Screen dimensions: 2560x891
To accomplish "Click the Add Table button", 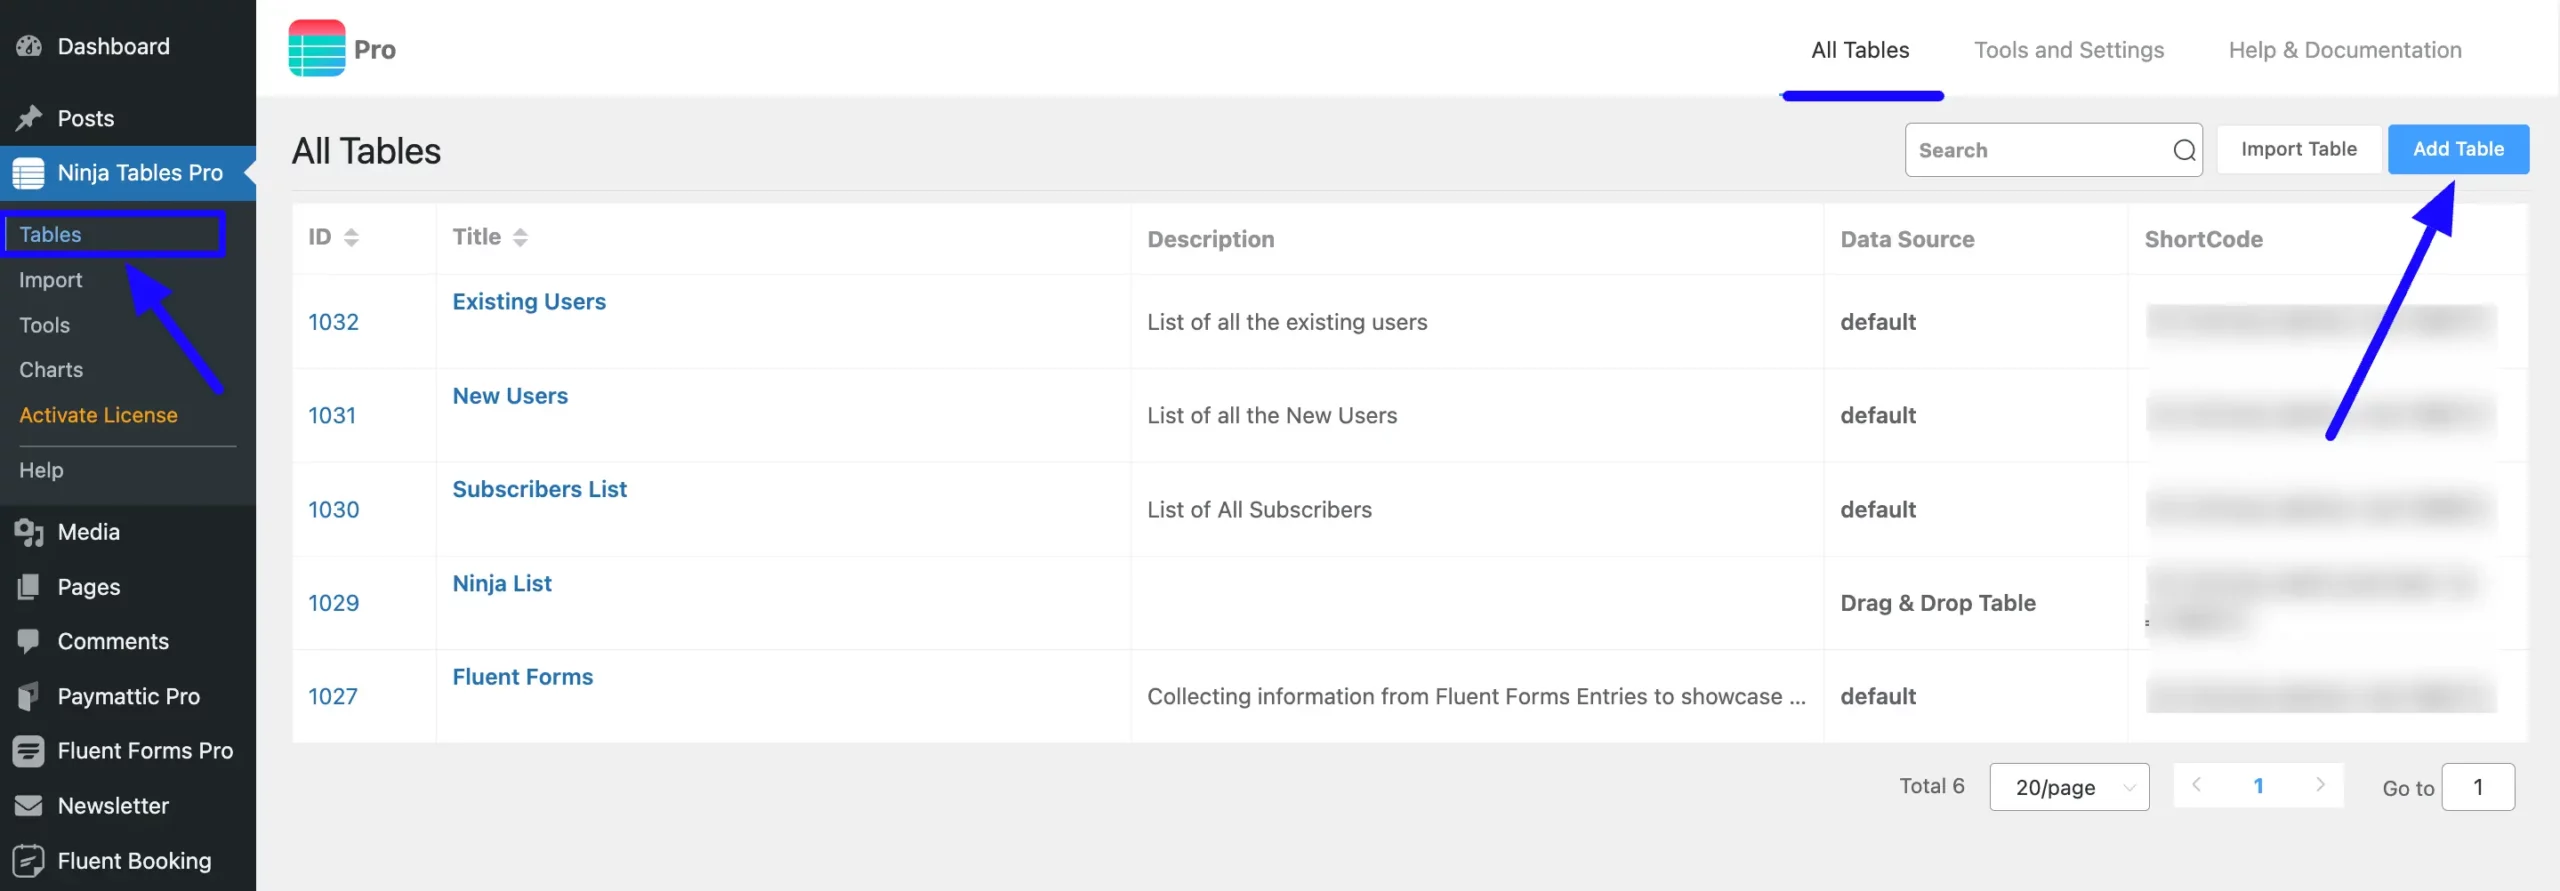I will coord(2458,149).
